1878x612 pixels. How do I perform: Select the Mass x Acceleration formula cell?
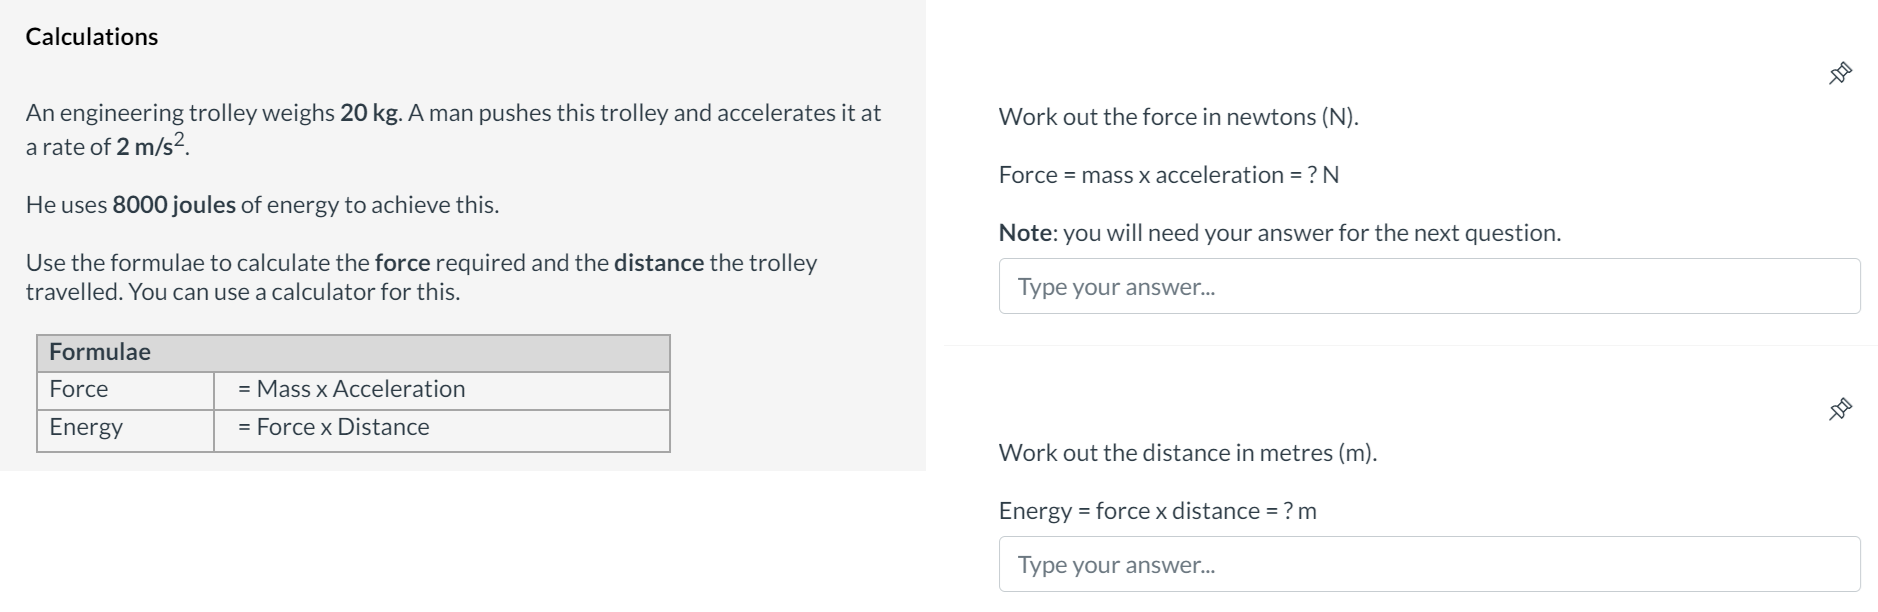(x=351, y=389)
